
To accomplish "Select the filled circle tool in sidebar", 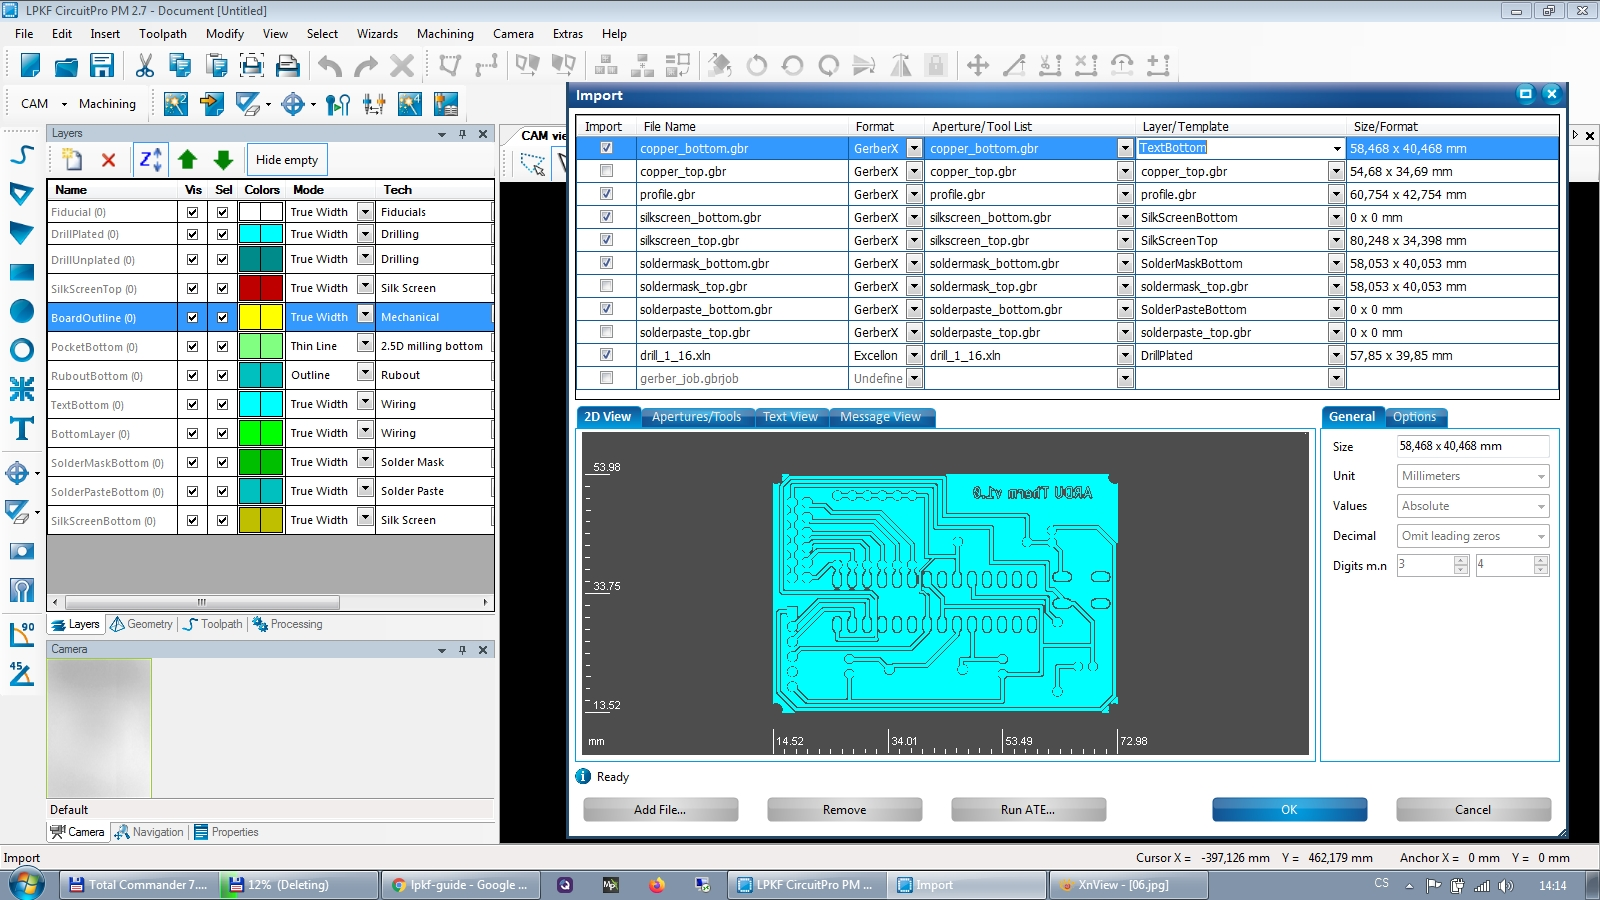I will (x=22, y=311).
